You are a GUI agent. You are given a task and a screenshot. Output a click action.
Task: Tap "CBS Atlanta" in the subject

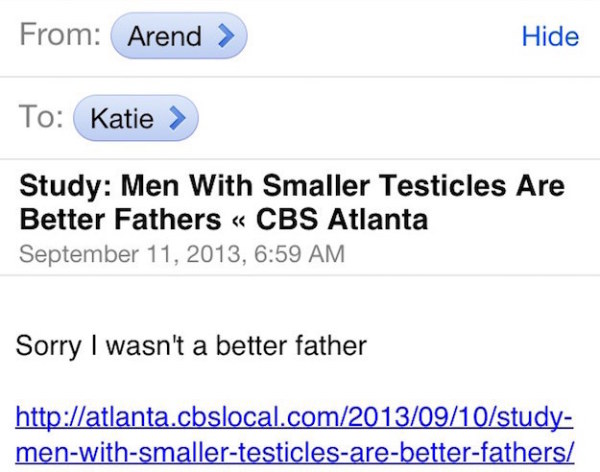342,219
